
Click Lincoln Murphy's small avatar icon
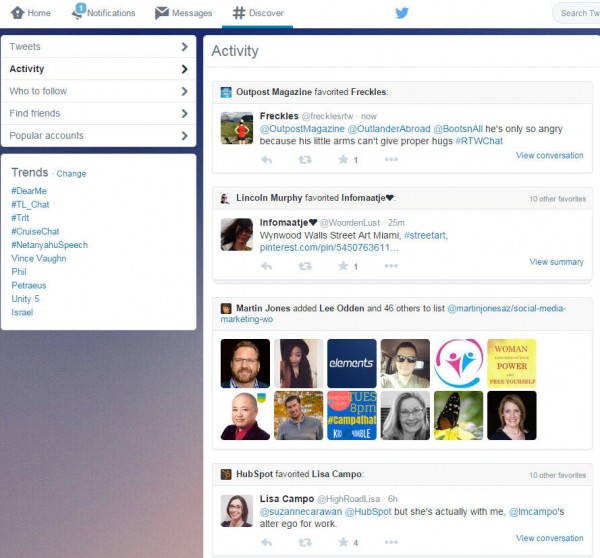click(225, 198)
